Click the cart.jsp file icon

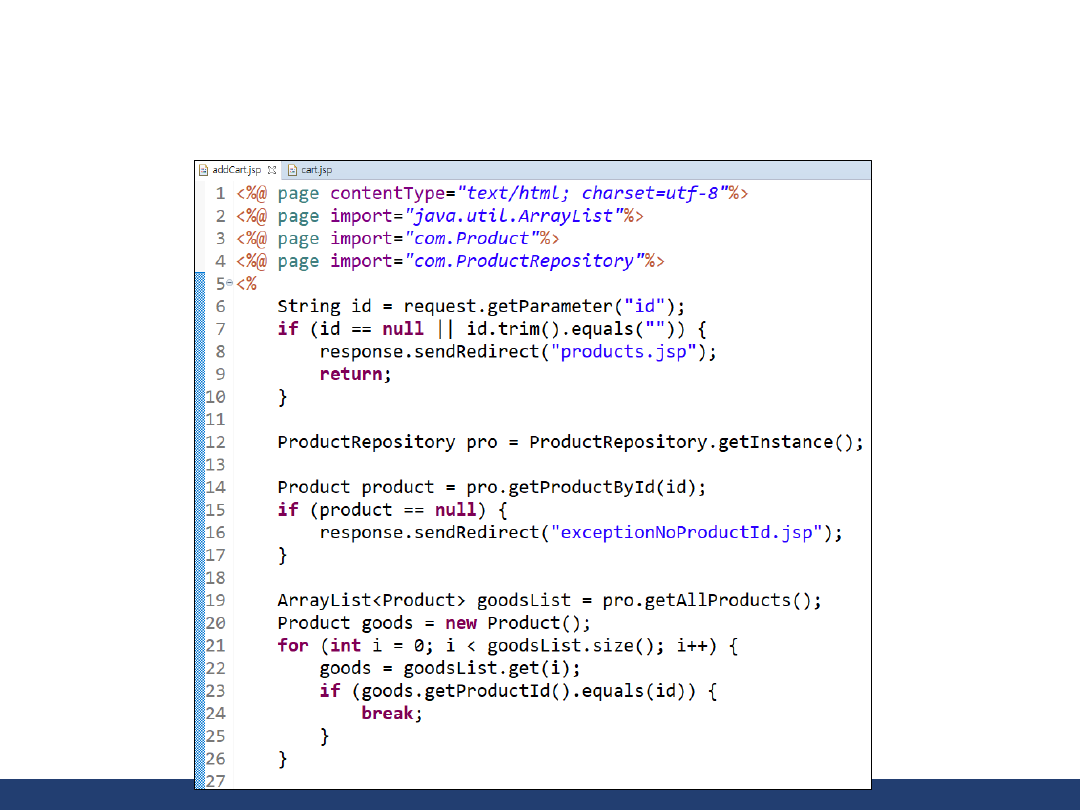tap(293, 171)
